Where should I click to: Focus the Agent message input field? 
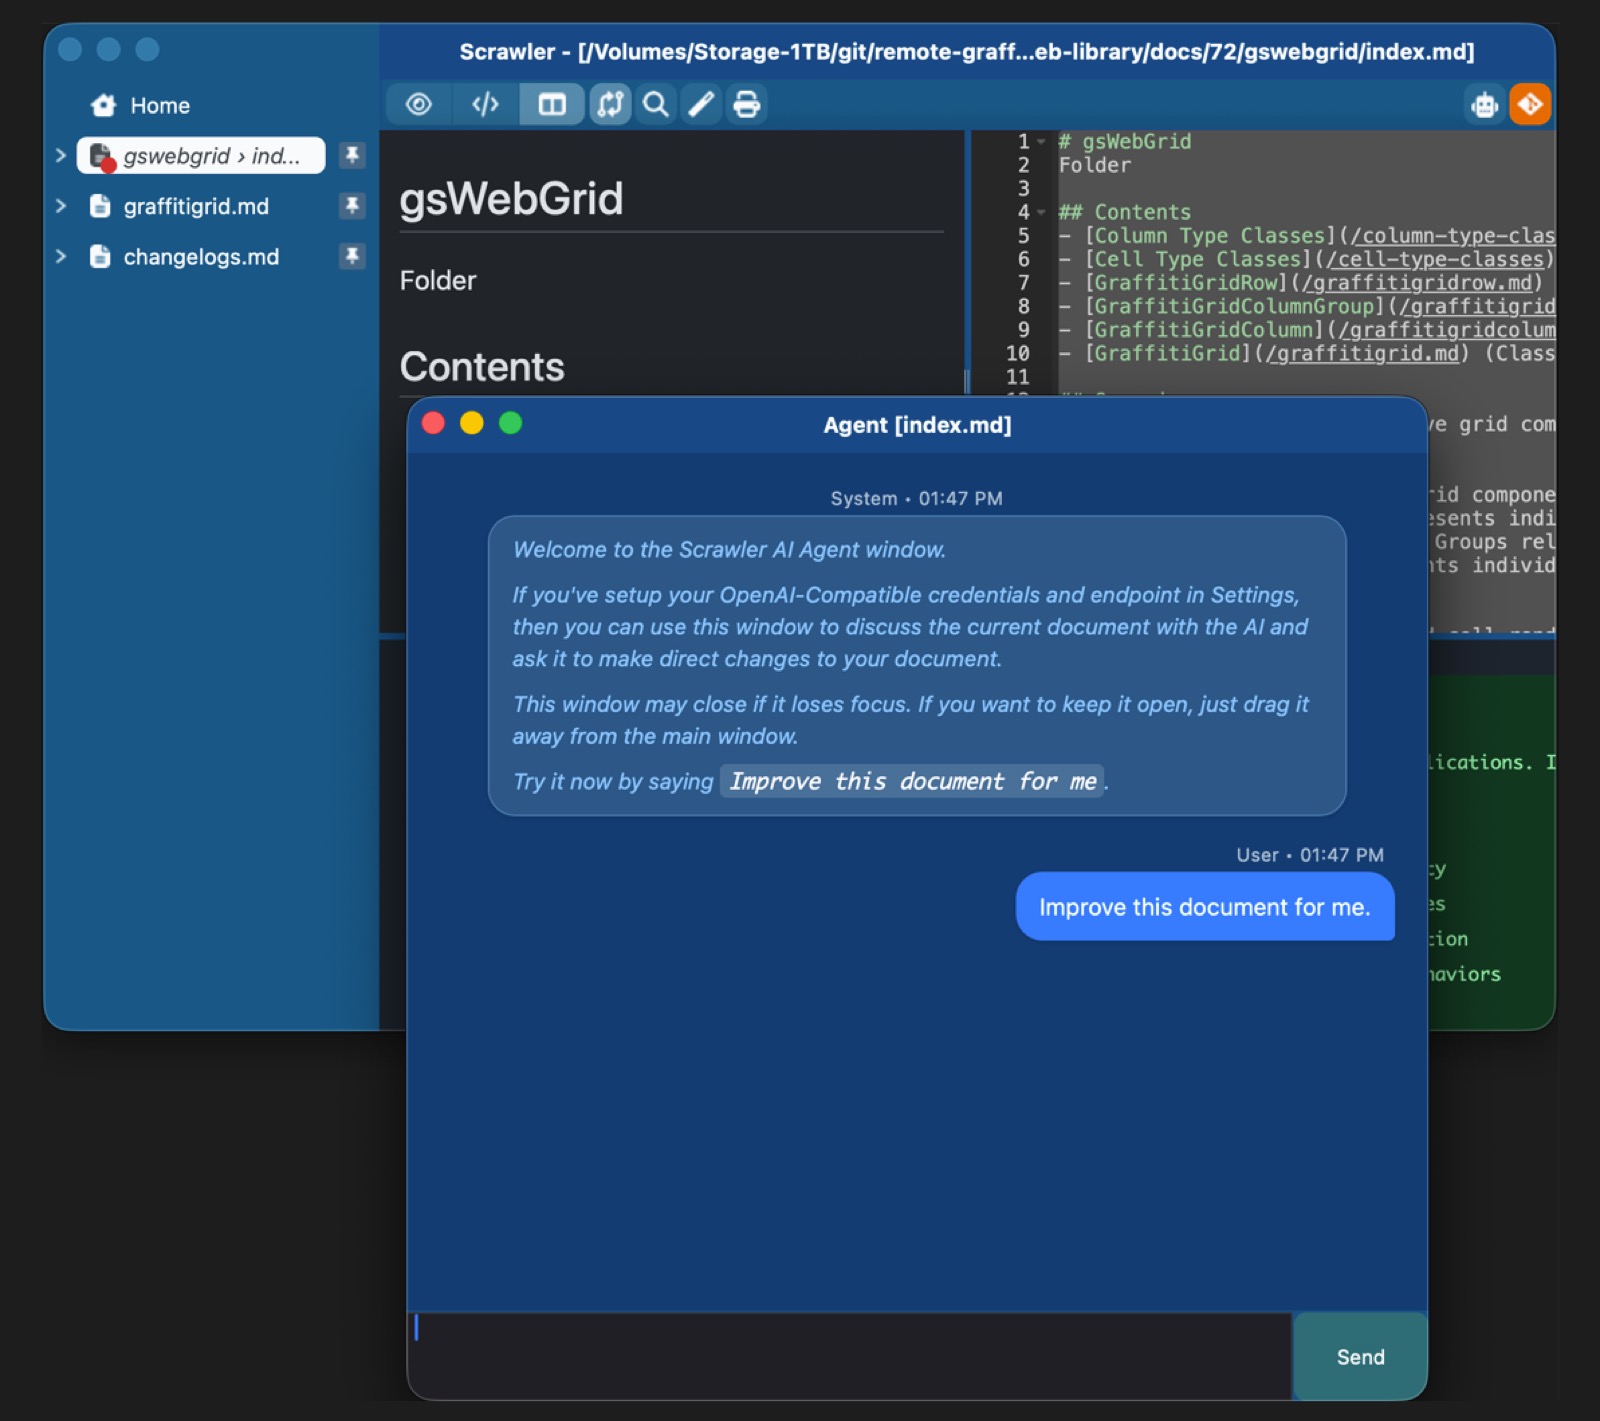[850, 1356]
